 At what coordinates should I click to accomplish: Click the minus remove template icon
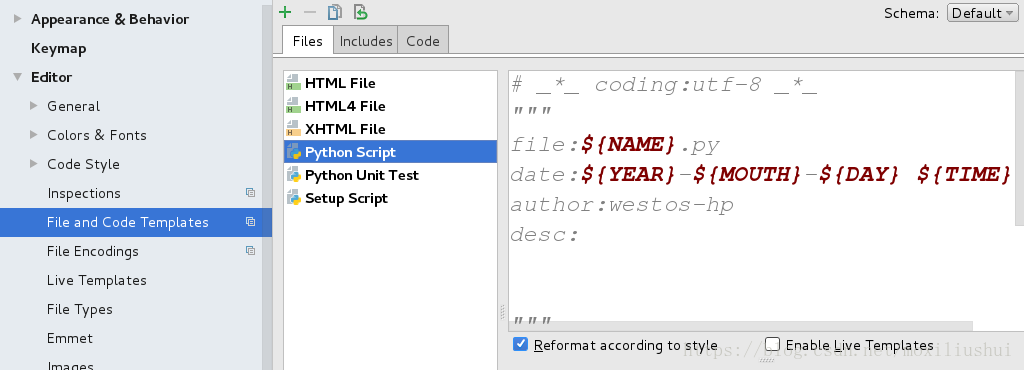pyautogui.click(x=310, y=12)
